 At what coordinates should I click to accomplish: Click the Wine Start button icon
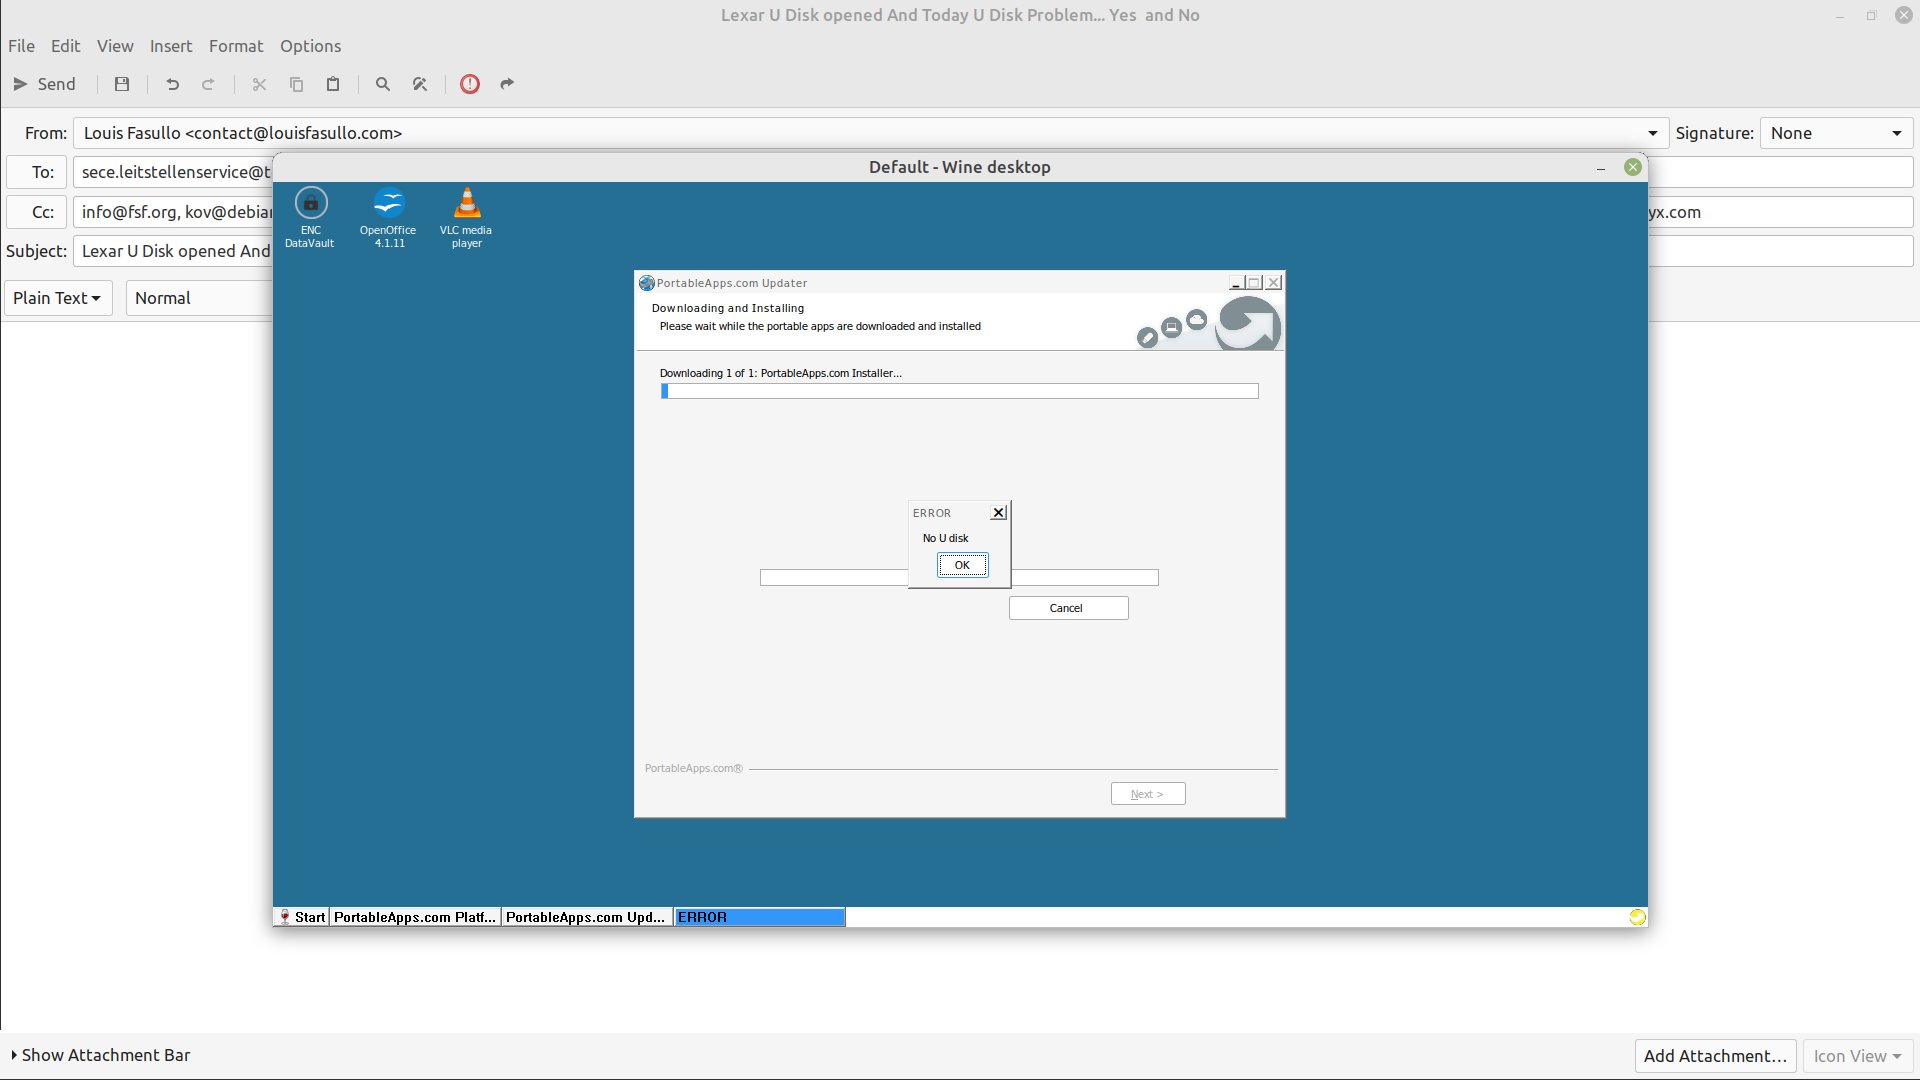point(302,917)
